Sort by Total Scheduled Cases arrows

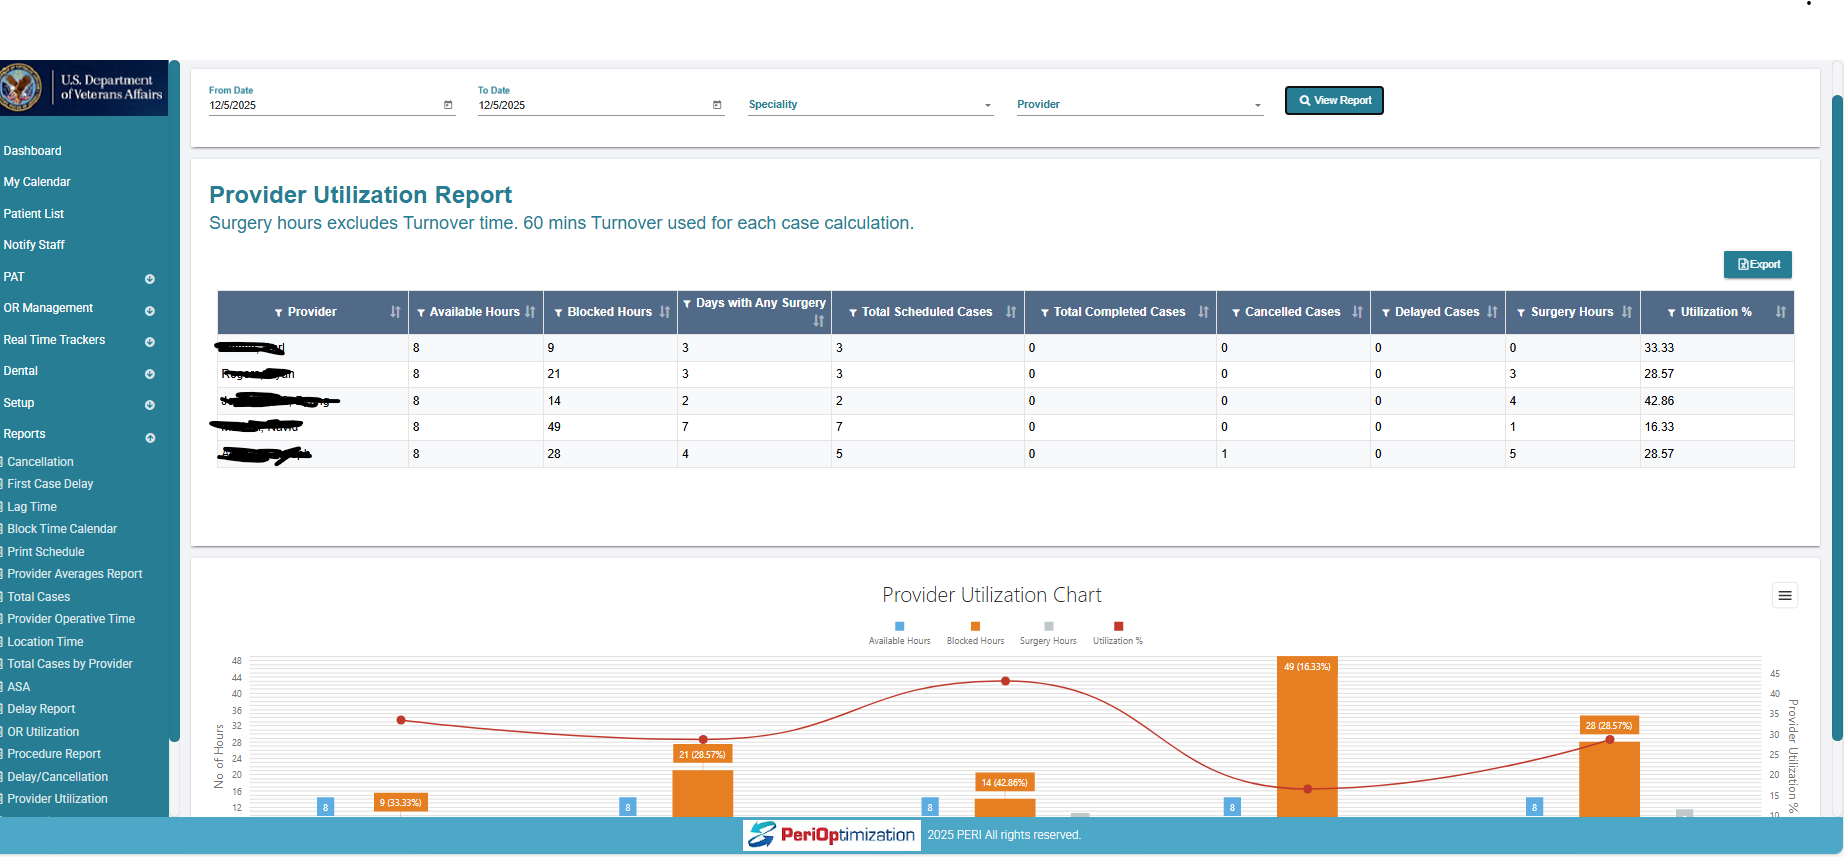pos(1011,312)
